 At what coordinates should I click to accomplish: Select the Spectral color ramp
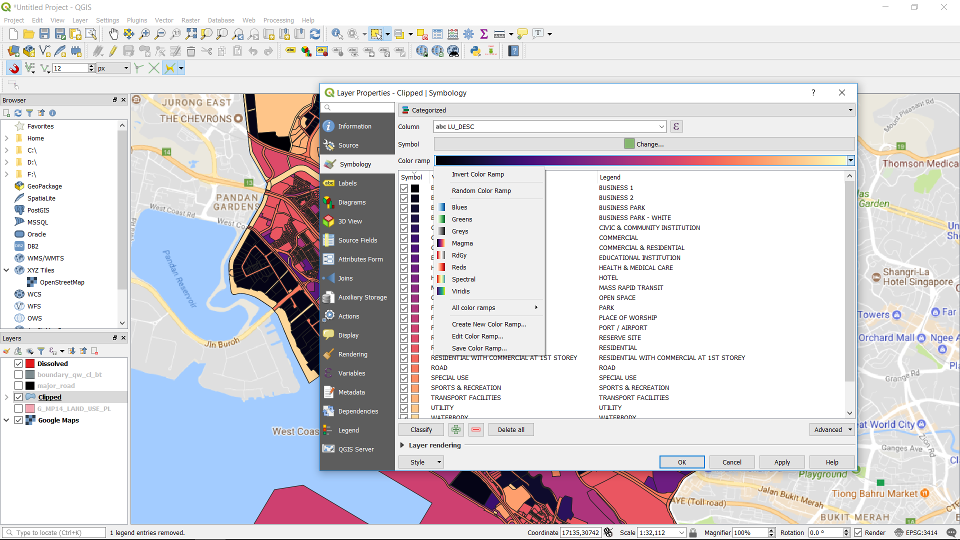point(464,280)
